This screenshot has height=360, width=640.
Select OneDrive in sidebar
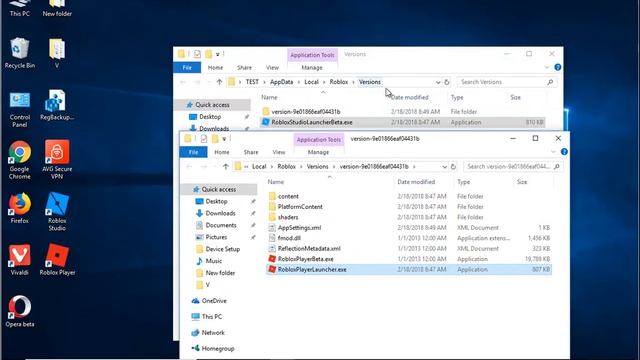click(x=214, y=301)
